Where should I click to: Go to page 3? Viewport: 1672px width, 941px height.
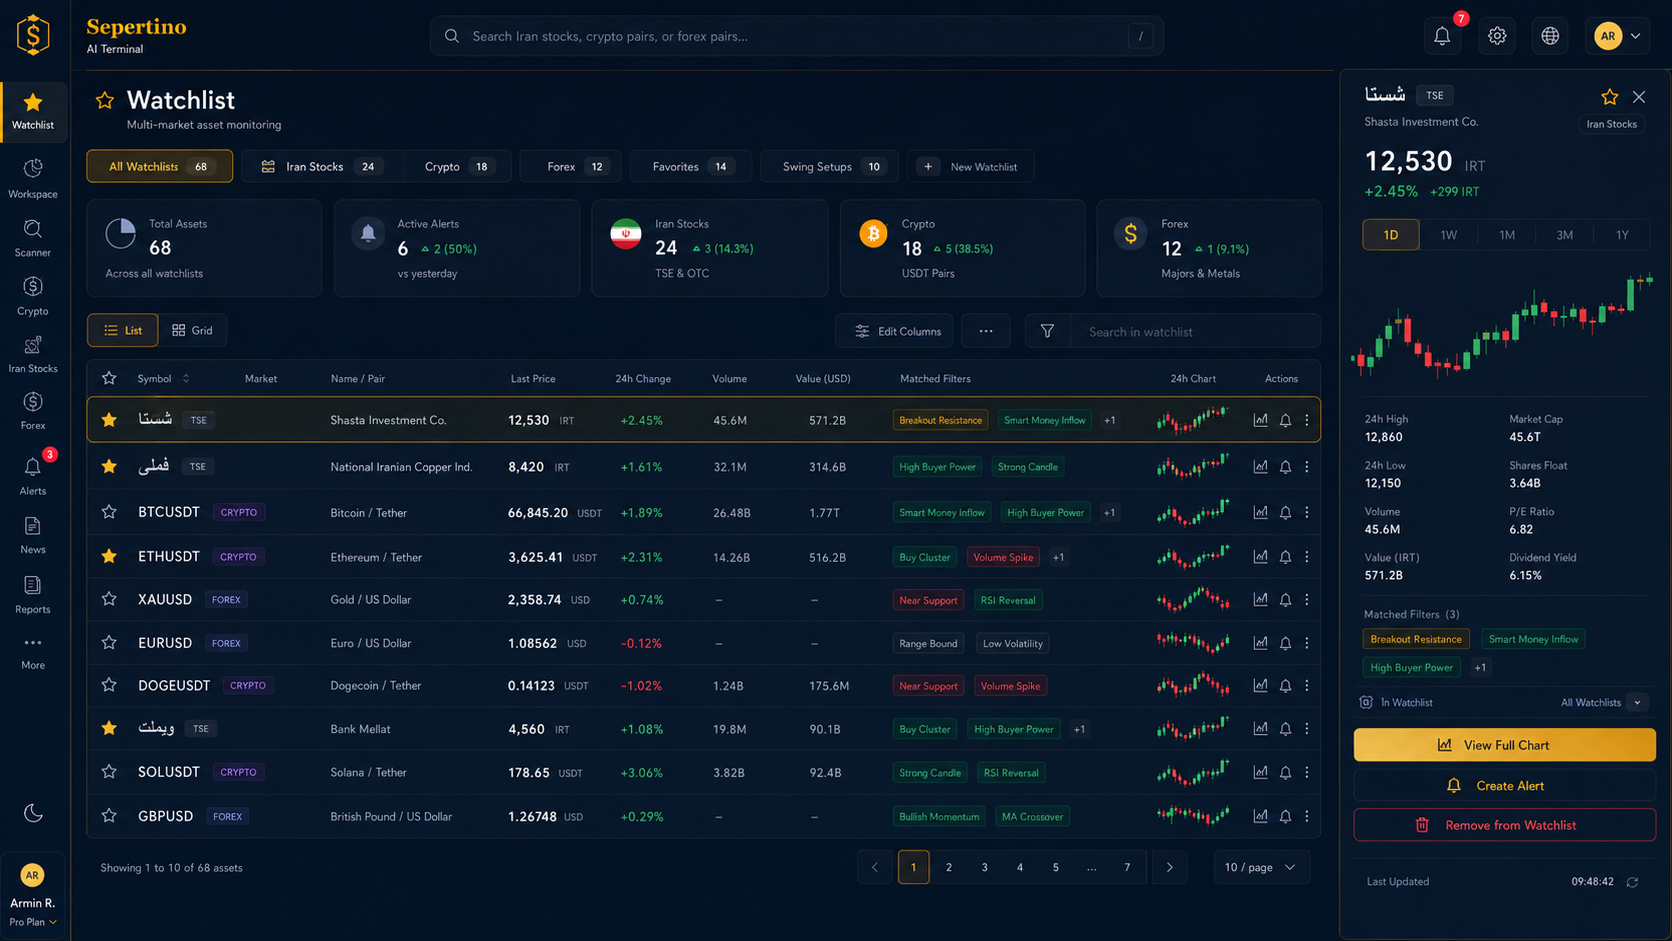pyautogui.click(x=984, y=867)
